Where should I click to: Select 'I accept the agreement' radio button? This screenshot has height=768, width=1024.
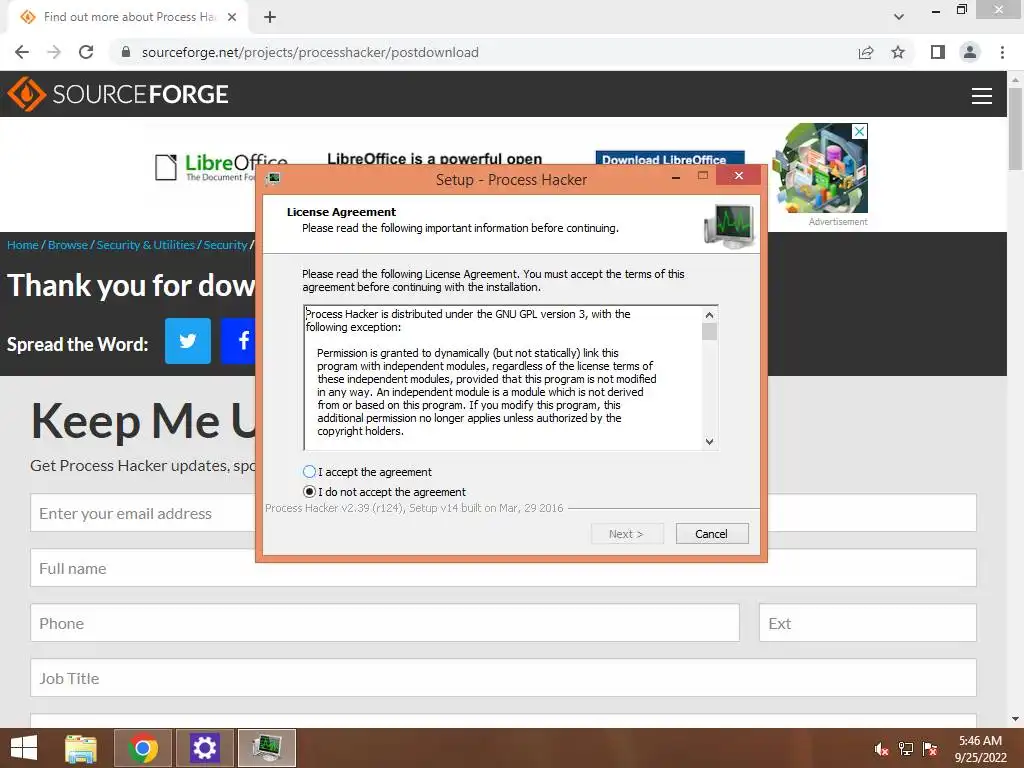tap(310, 472)
